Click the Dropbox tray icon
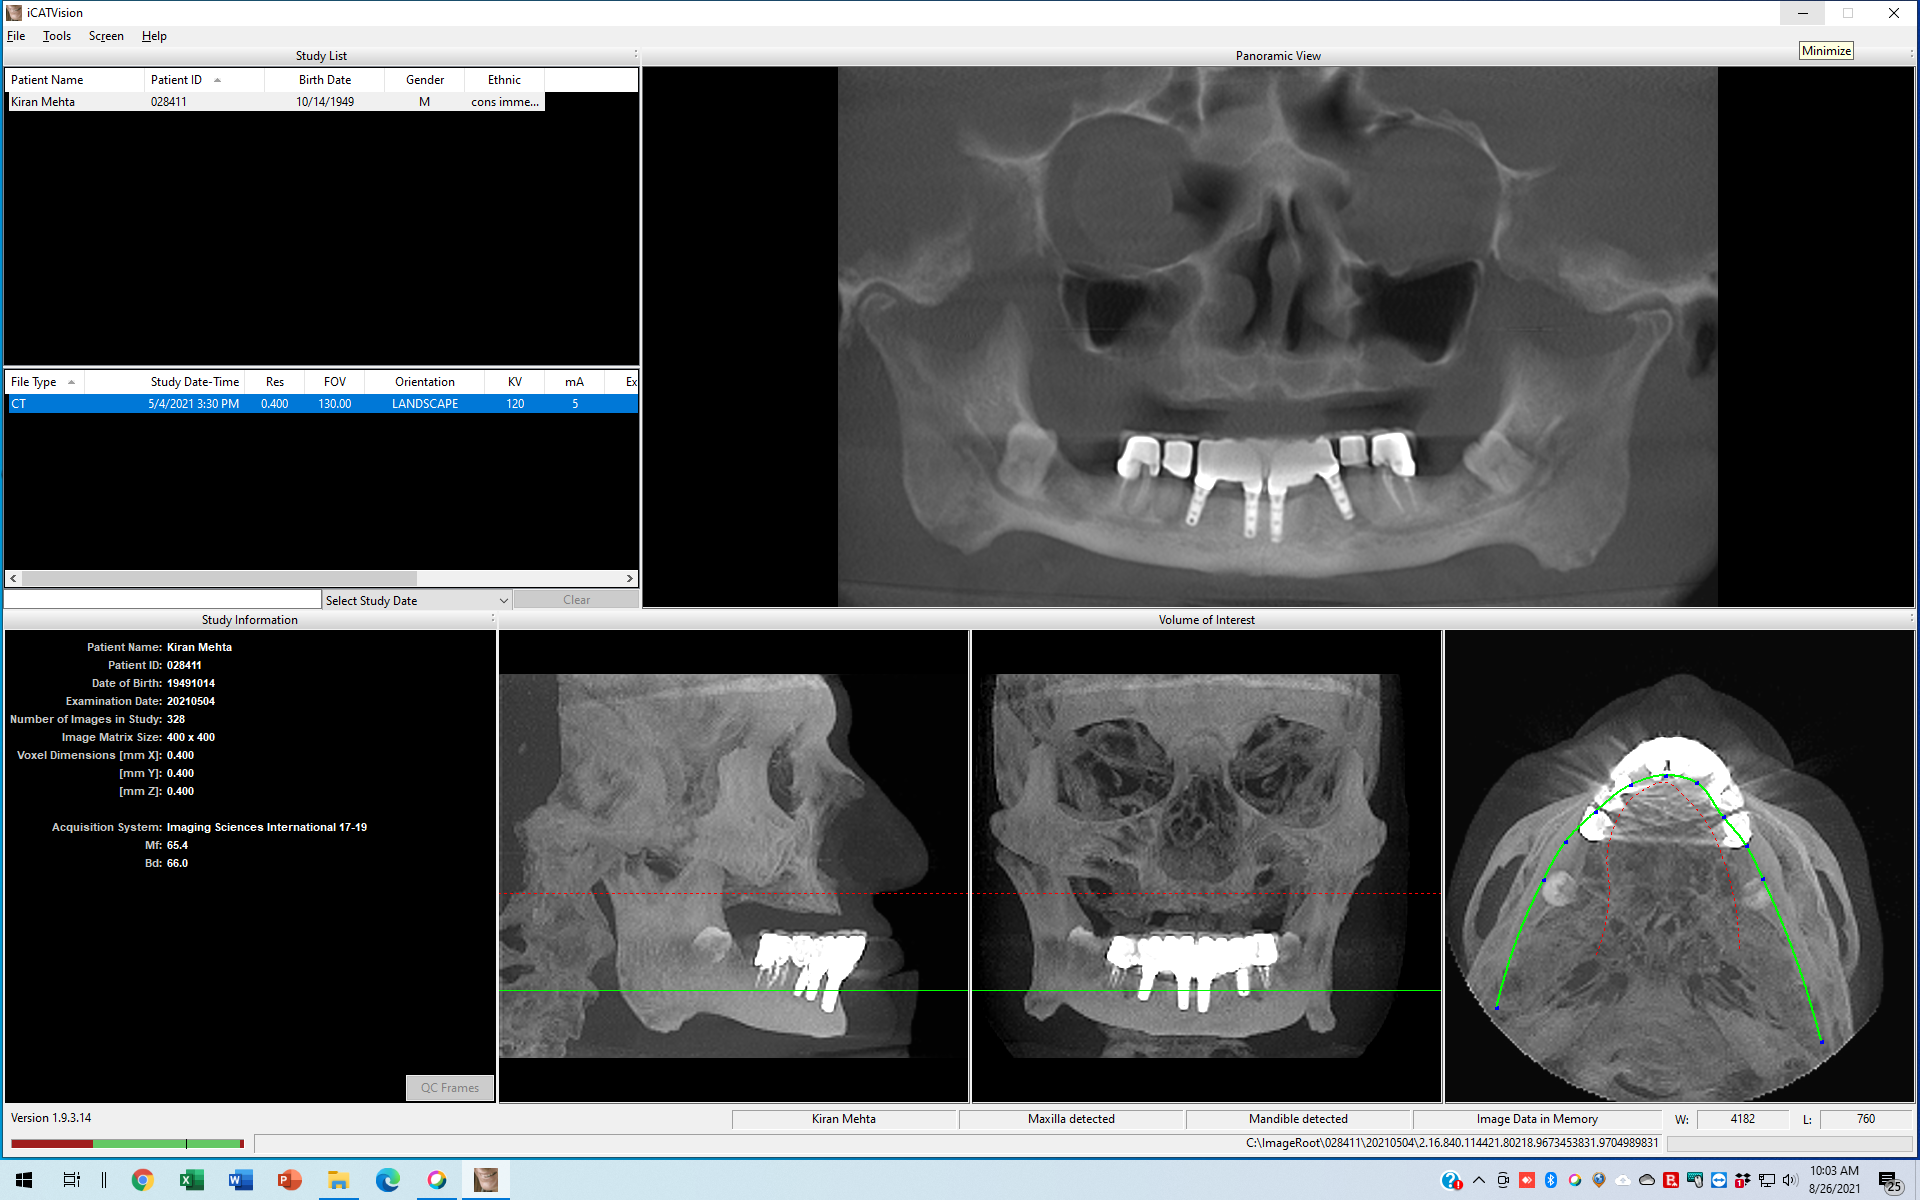The height and width of the screenshot is (1200, 1920). click(x=1742, y=1180)
